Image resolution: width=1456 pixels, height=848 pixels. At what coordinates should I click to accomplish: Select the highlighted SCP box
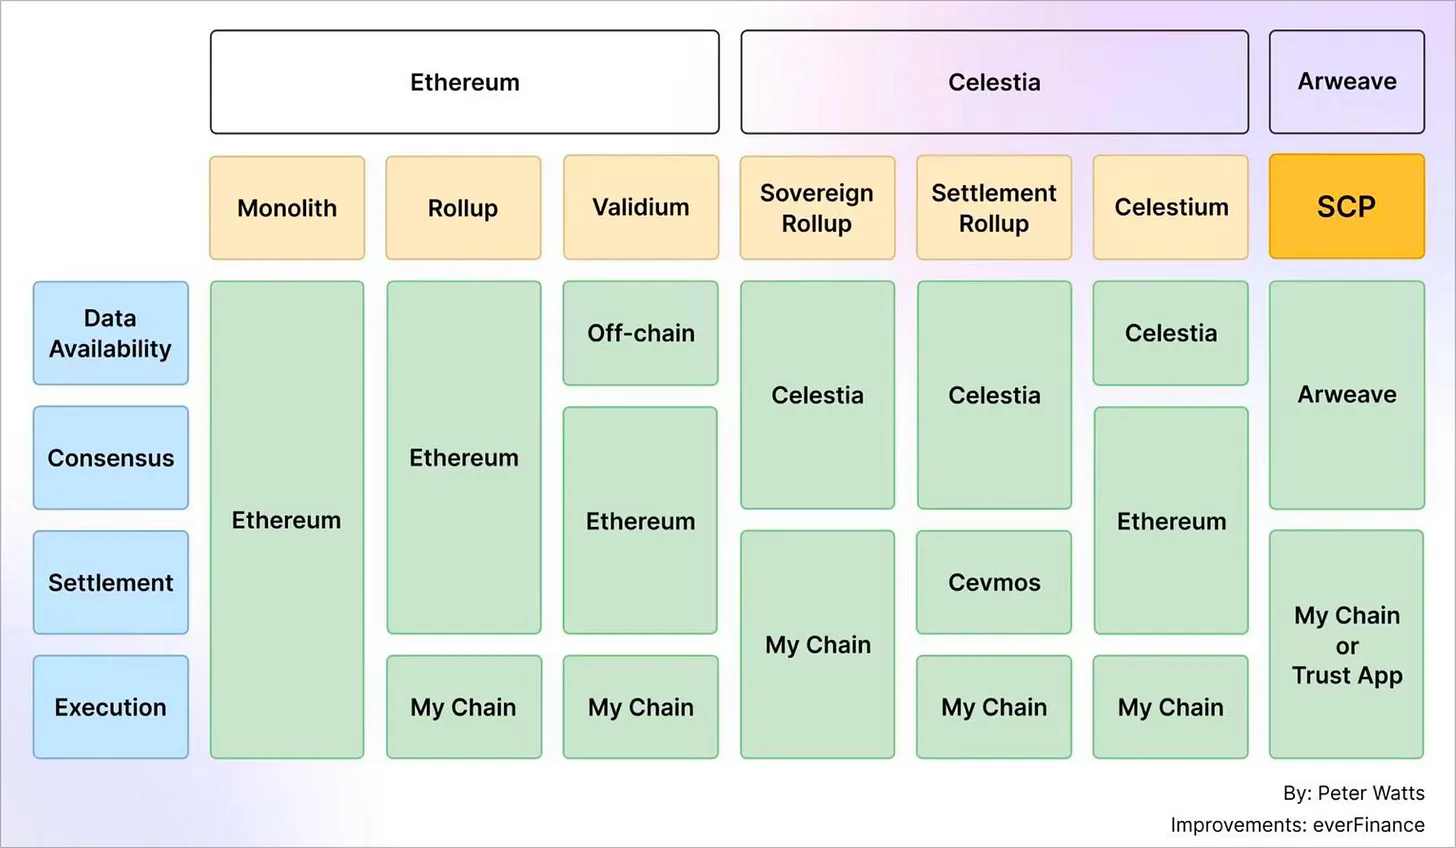1347,207
